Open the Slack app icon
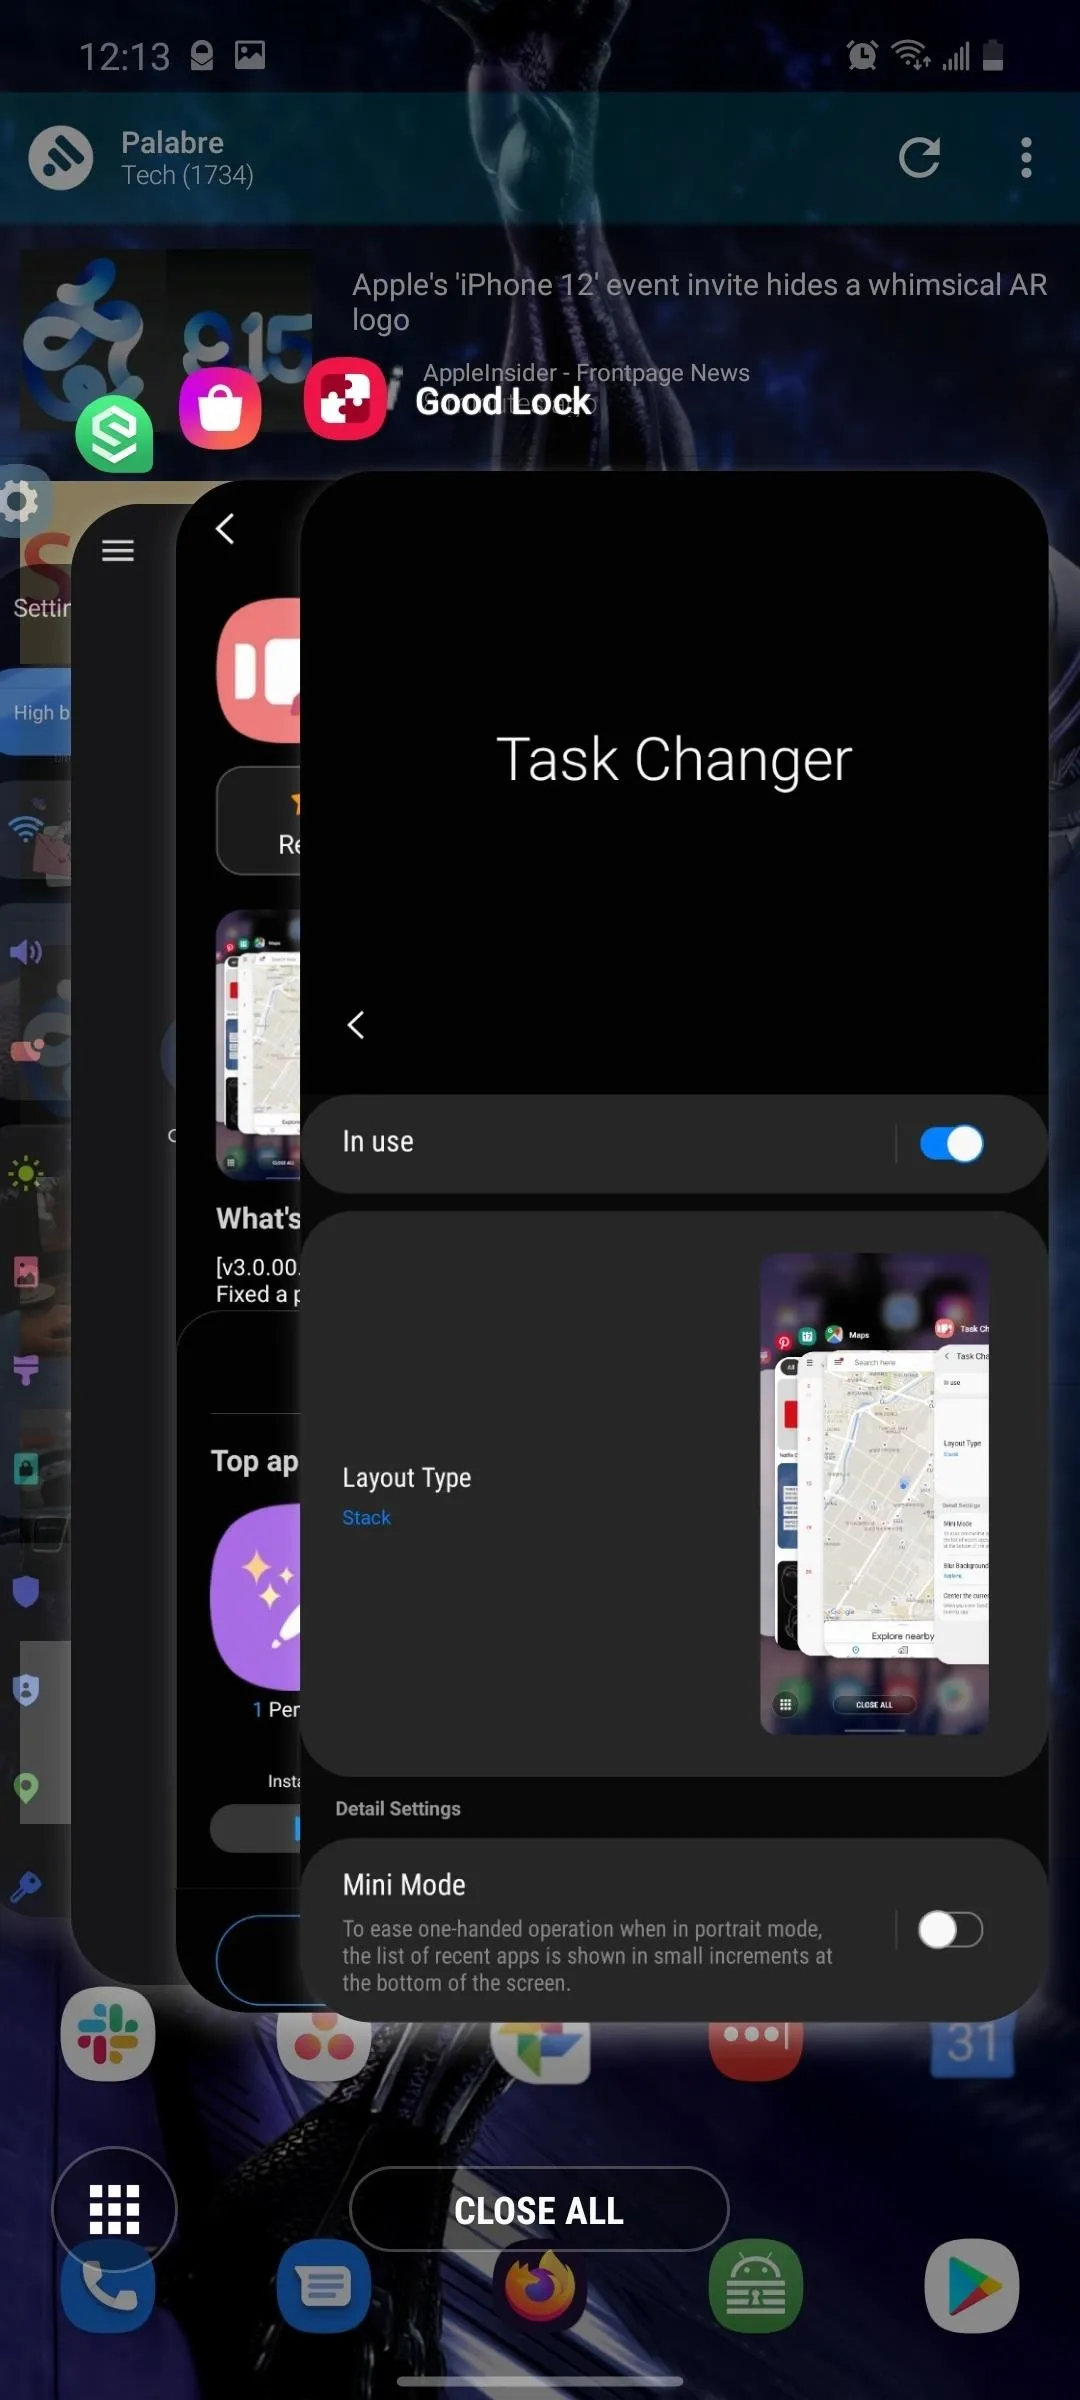1080x2400 pixels. [108, 2034]
